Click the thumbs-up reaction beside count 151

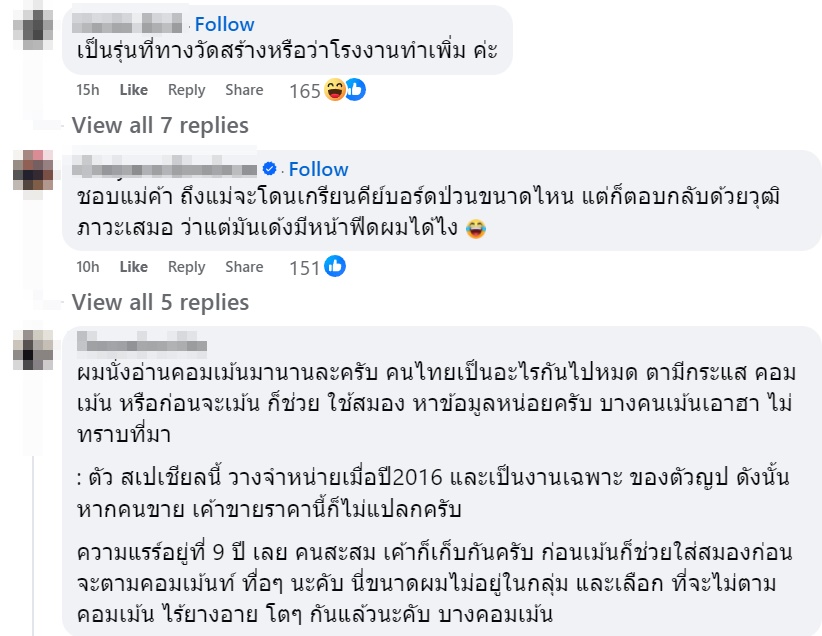[x=333, y=267]
